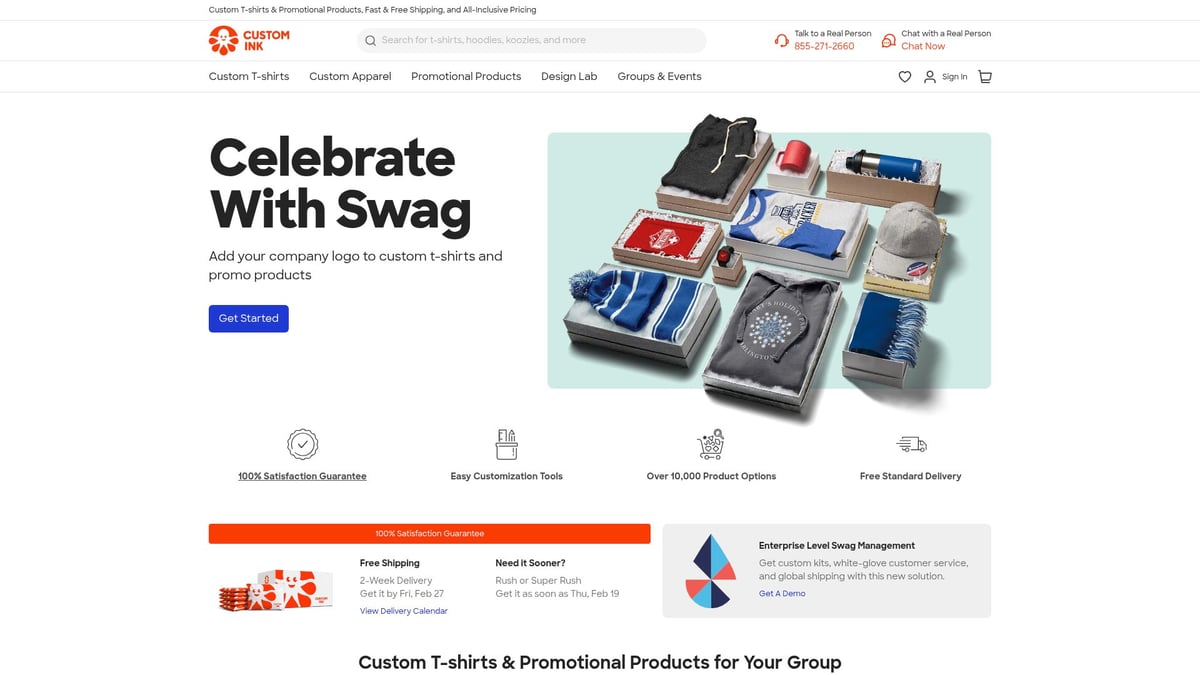Image resolution: width=1200 pixels, height=675 pixels.
Task: Open the favorites heart icon
Action: 905,77
